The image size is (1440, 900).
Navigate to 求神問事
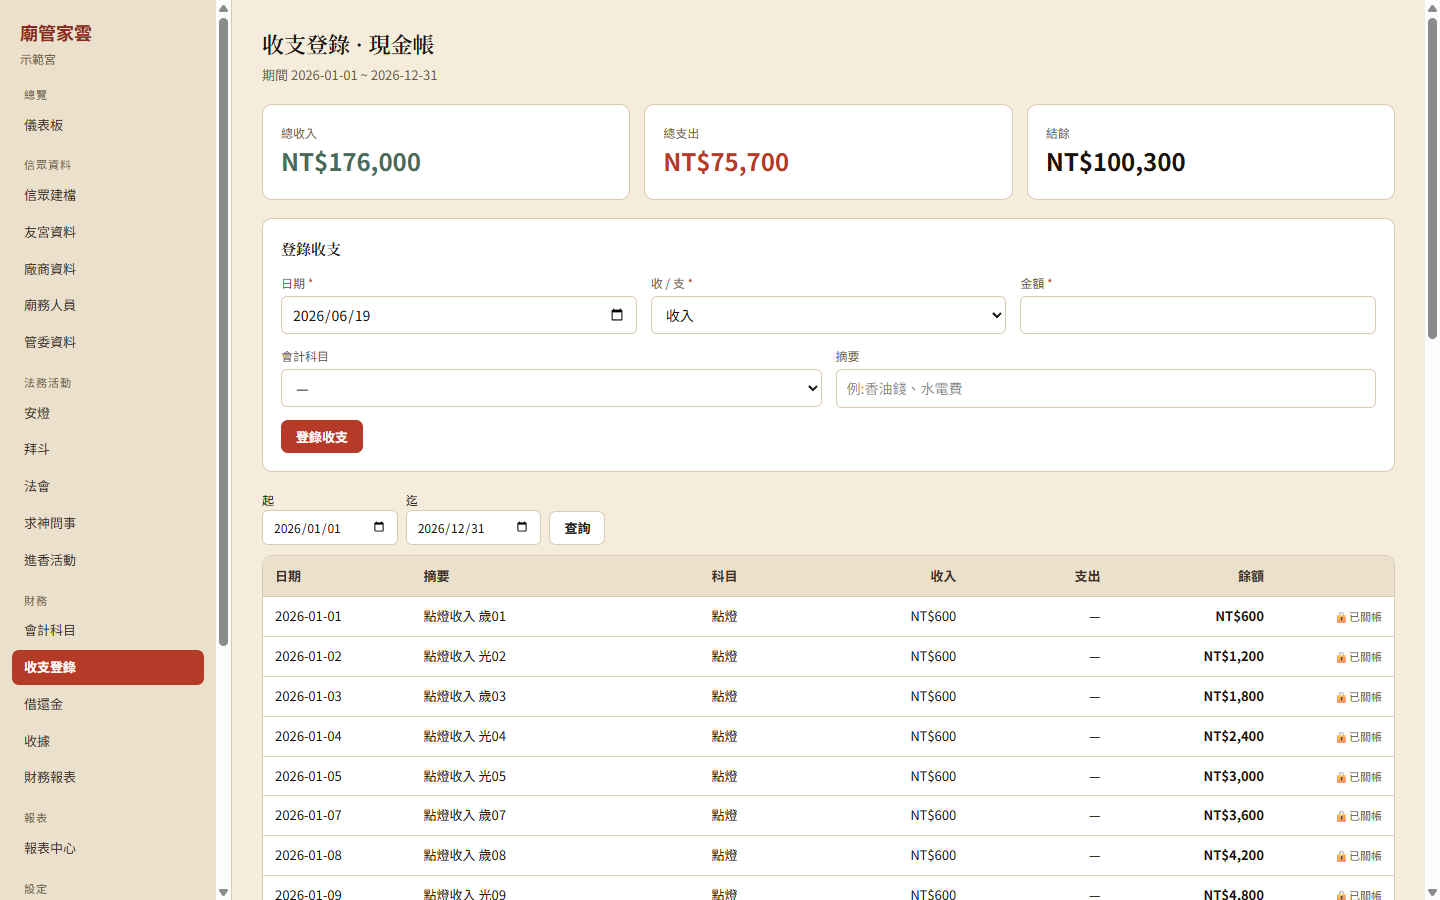[108, 523]
